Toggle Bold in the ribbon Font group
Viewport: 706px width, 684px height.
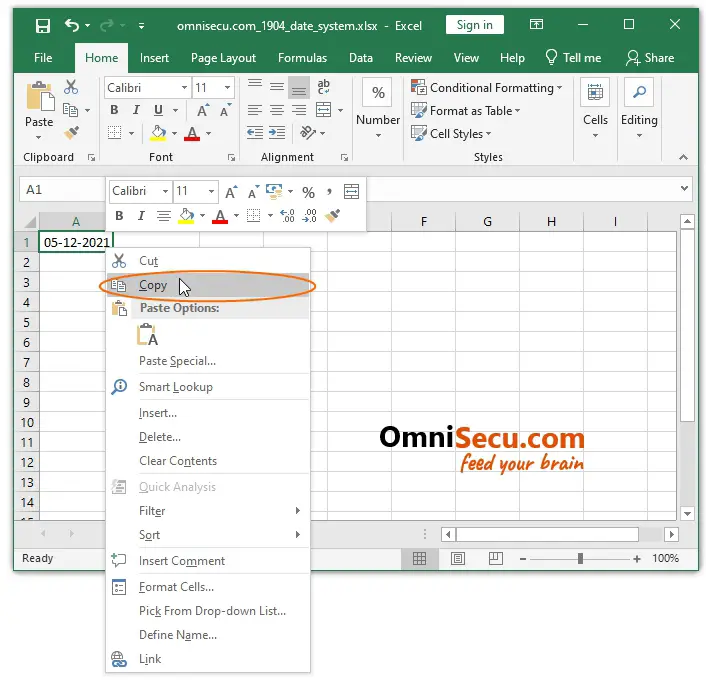click(114, 110)
